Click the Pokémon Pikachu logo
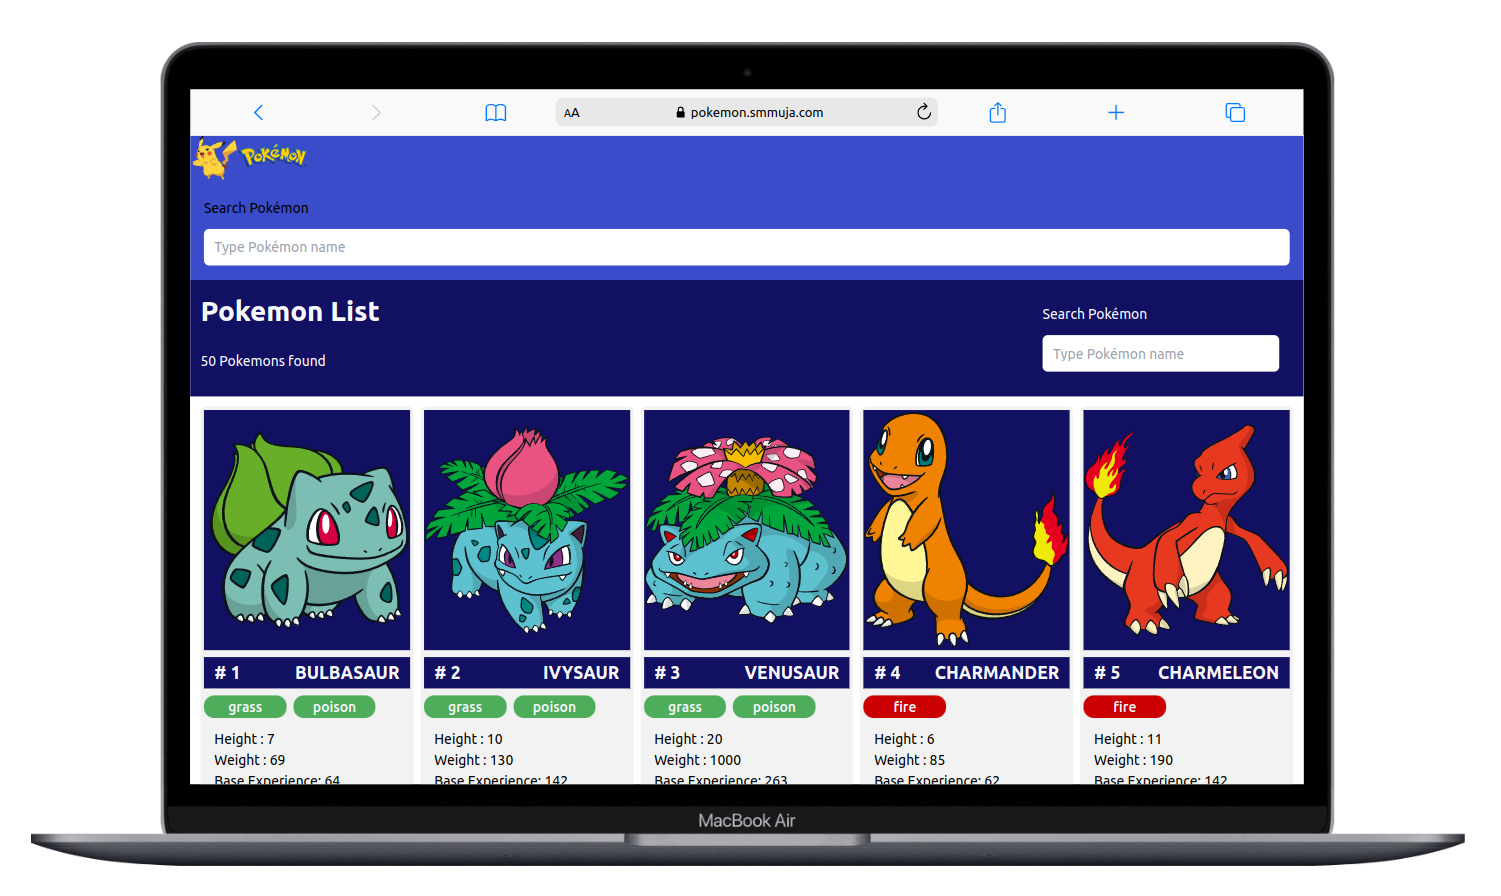The width and height of the screenshot is (1501, 896). pyautogui.click(x=250, y=158)
